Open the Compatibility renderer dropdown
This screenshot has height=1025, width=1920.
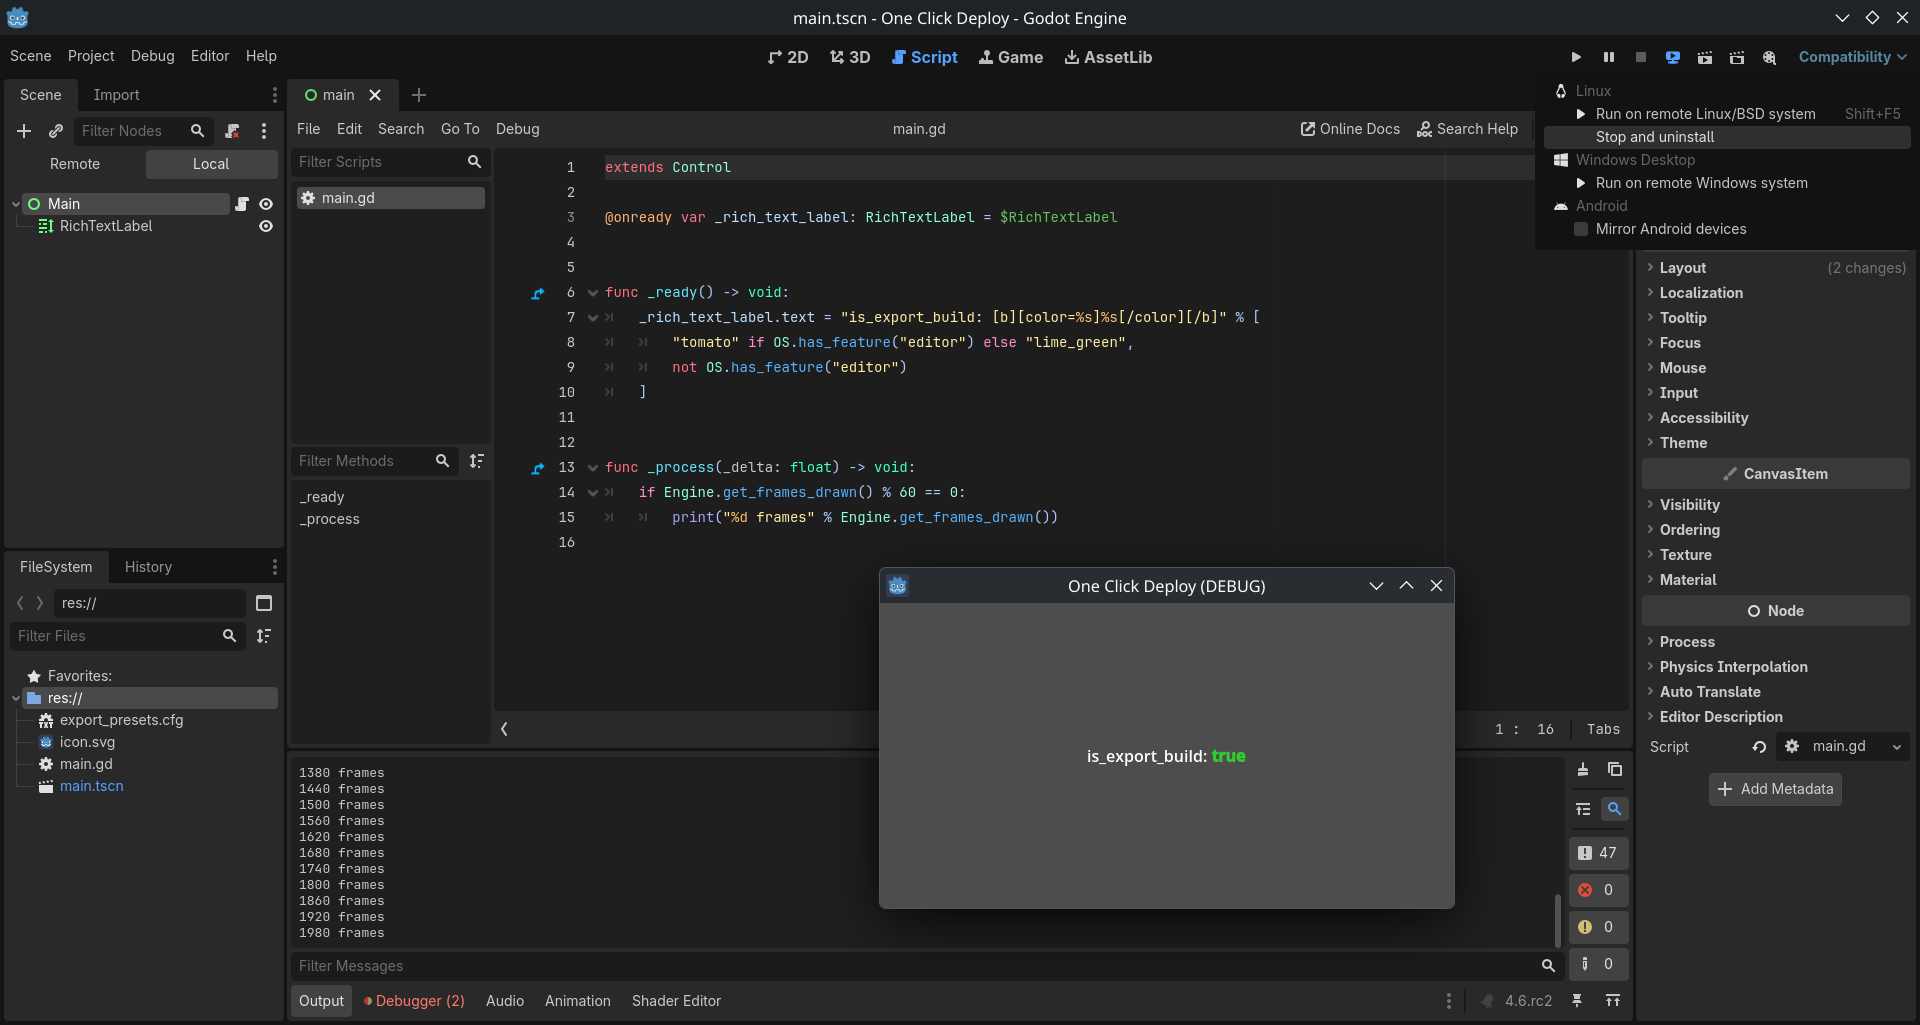click(1851, 57)
